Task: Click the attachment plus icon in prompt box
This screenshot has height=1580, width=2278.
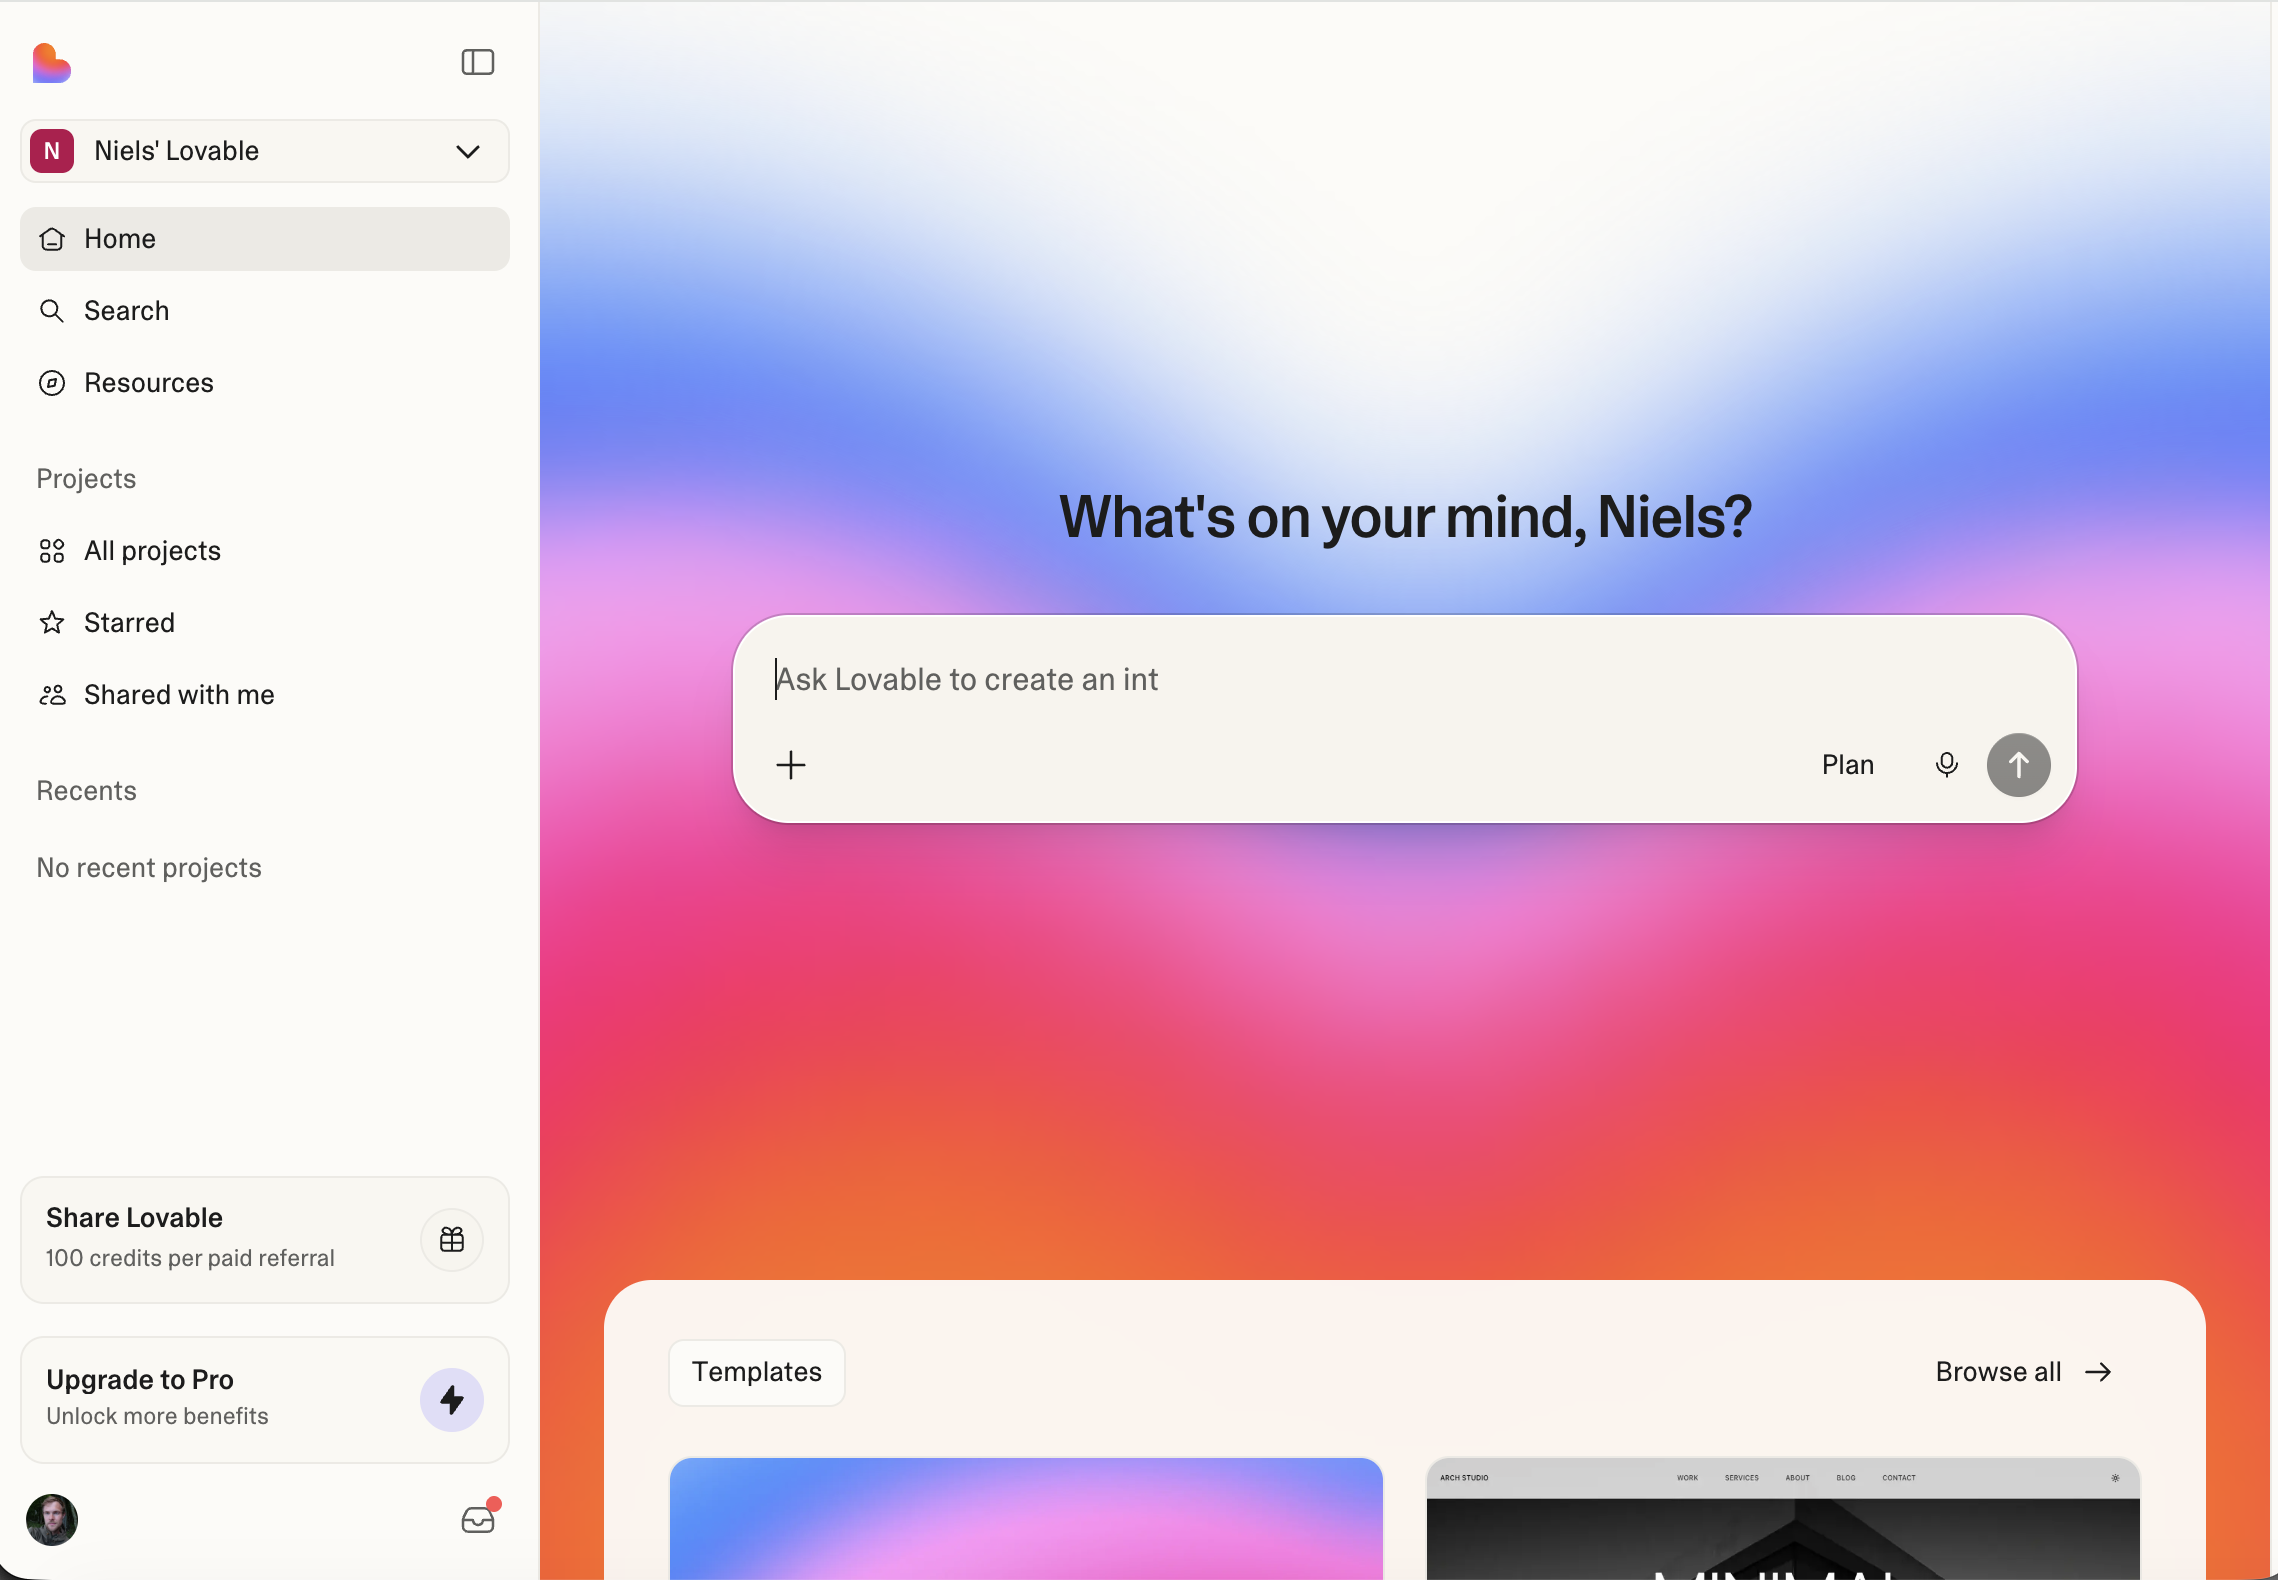Action: tap(791, 764)
